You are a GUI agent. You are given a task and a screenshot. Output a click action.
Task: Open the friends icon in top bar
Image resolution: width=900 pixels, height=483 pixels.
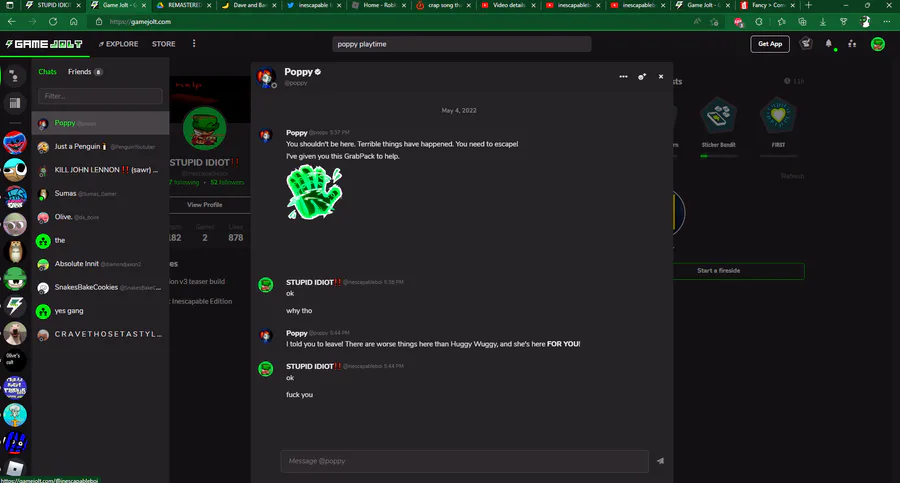(852, 44)
